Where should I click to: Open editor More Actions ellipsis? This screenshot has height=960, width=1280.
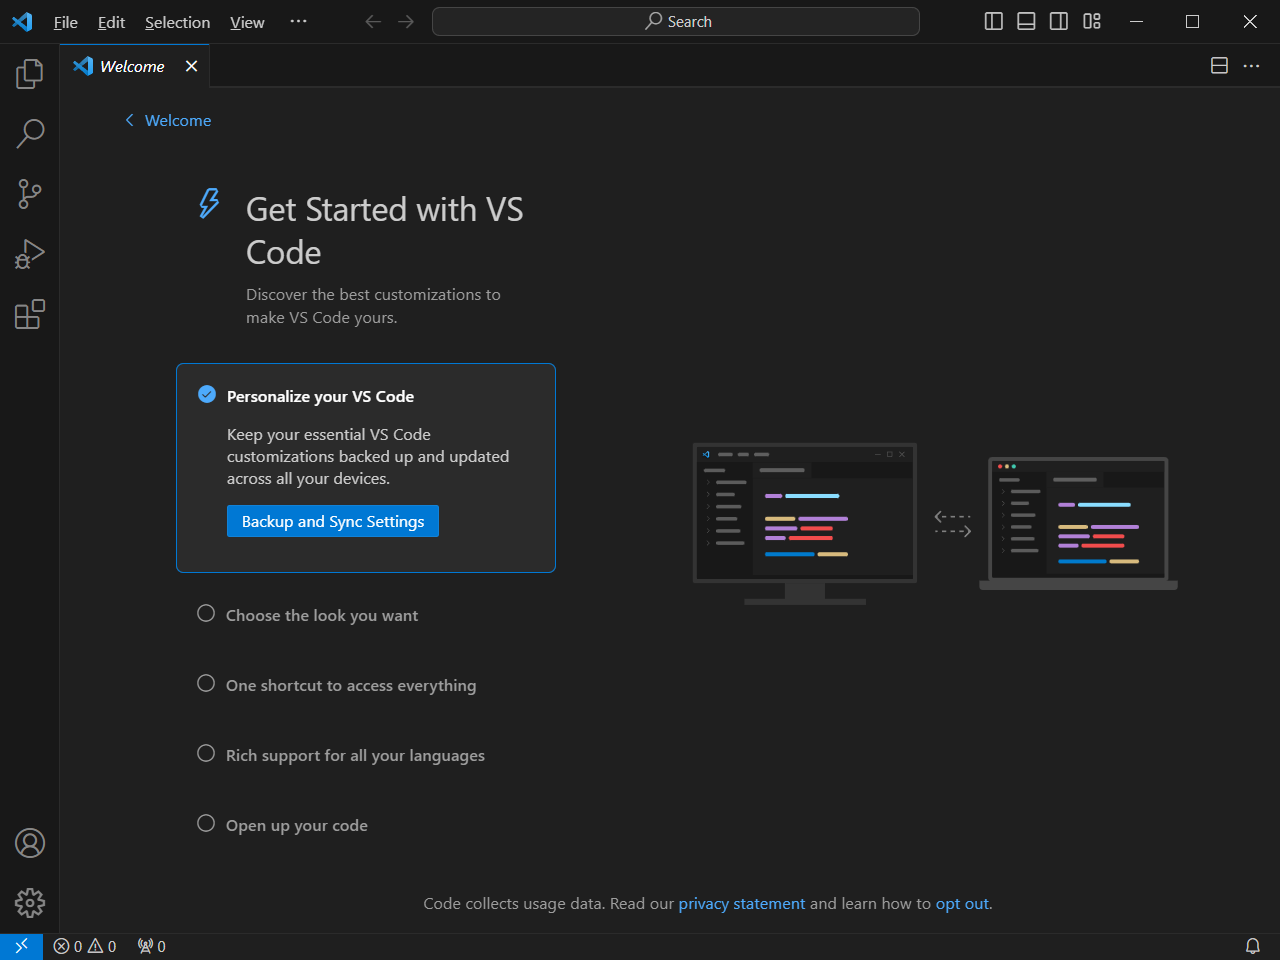[x=1251, y=66]
